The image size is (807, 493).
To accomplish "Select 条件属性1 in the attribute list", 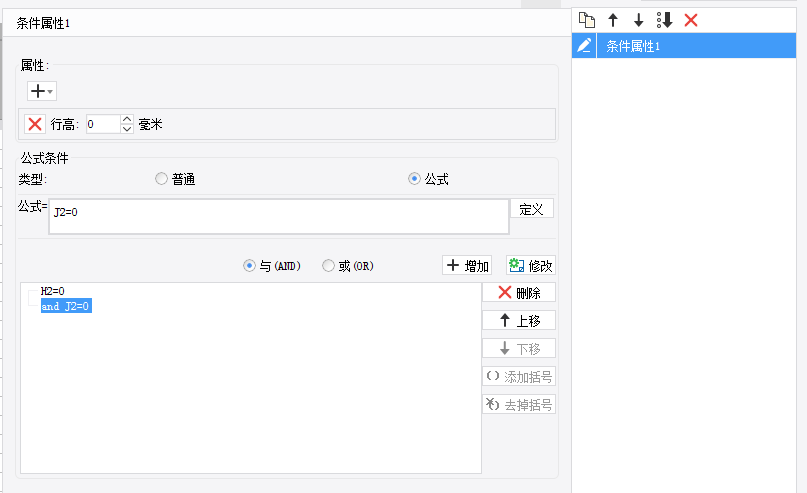I will click(696, 46).
